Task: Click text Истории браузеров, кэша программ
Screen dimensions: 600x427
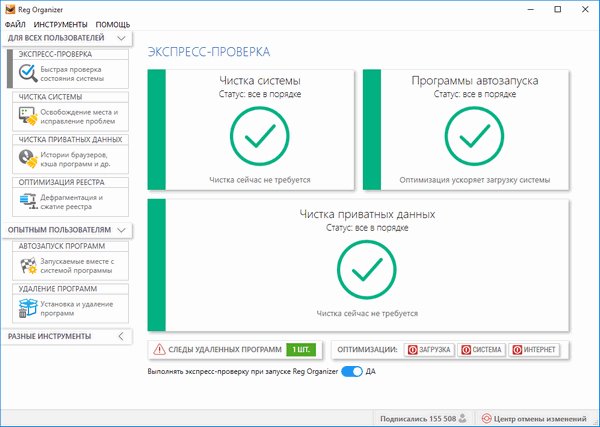Action: 75,160
